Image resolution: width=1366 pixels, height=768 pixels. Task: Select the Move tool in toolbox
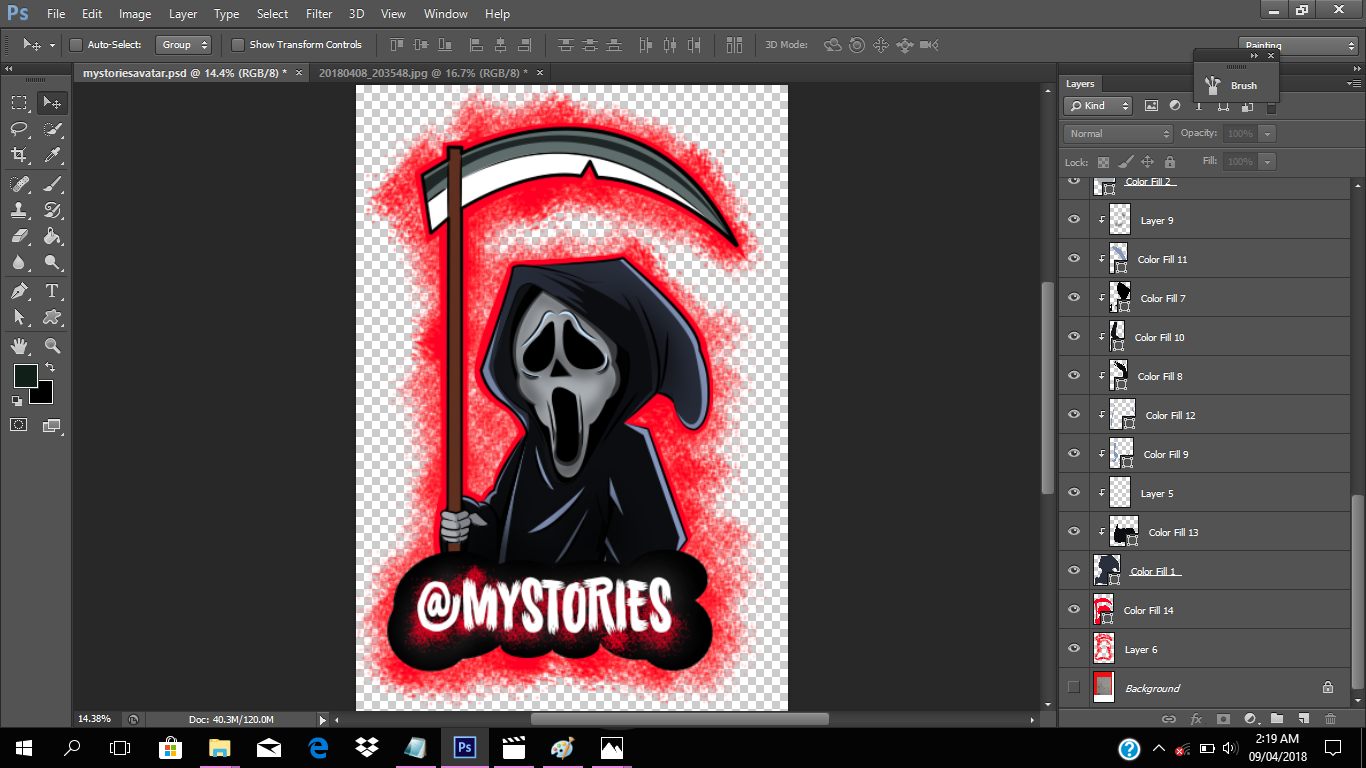(52, 102)
